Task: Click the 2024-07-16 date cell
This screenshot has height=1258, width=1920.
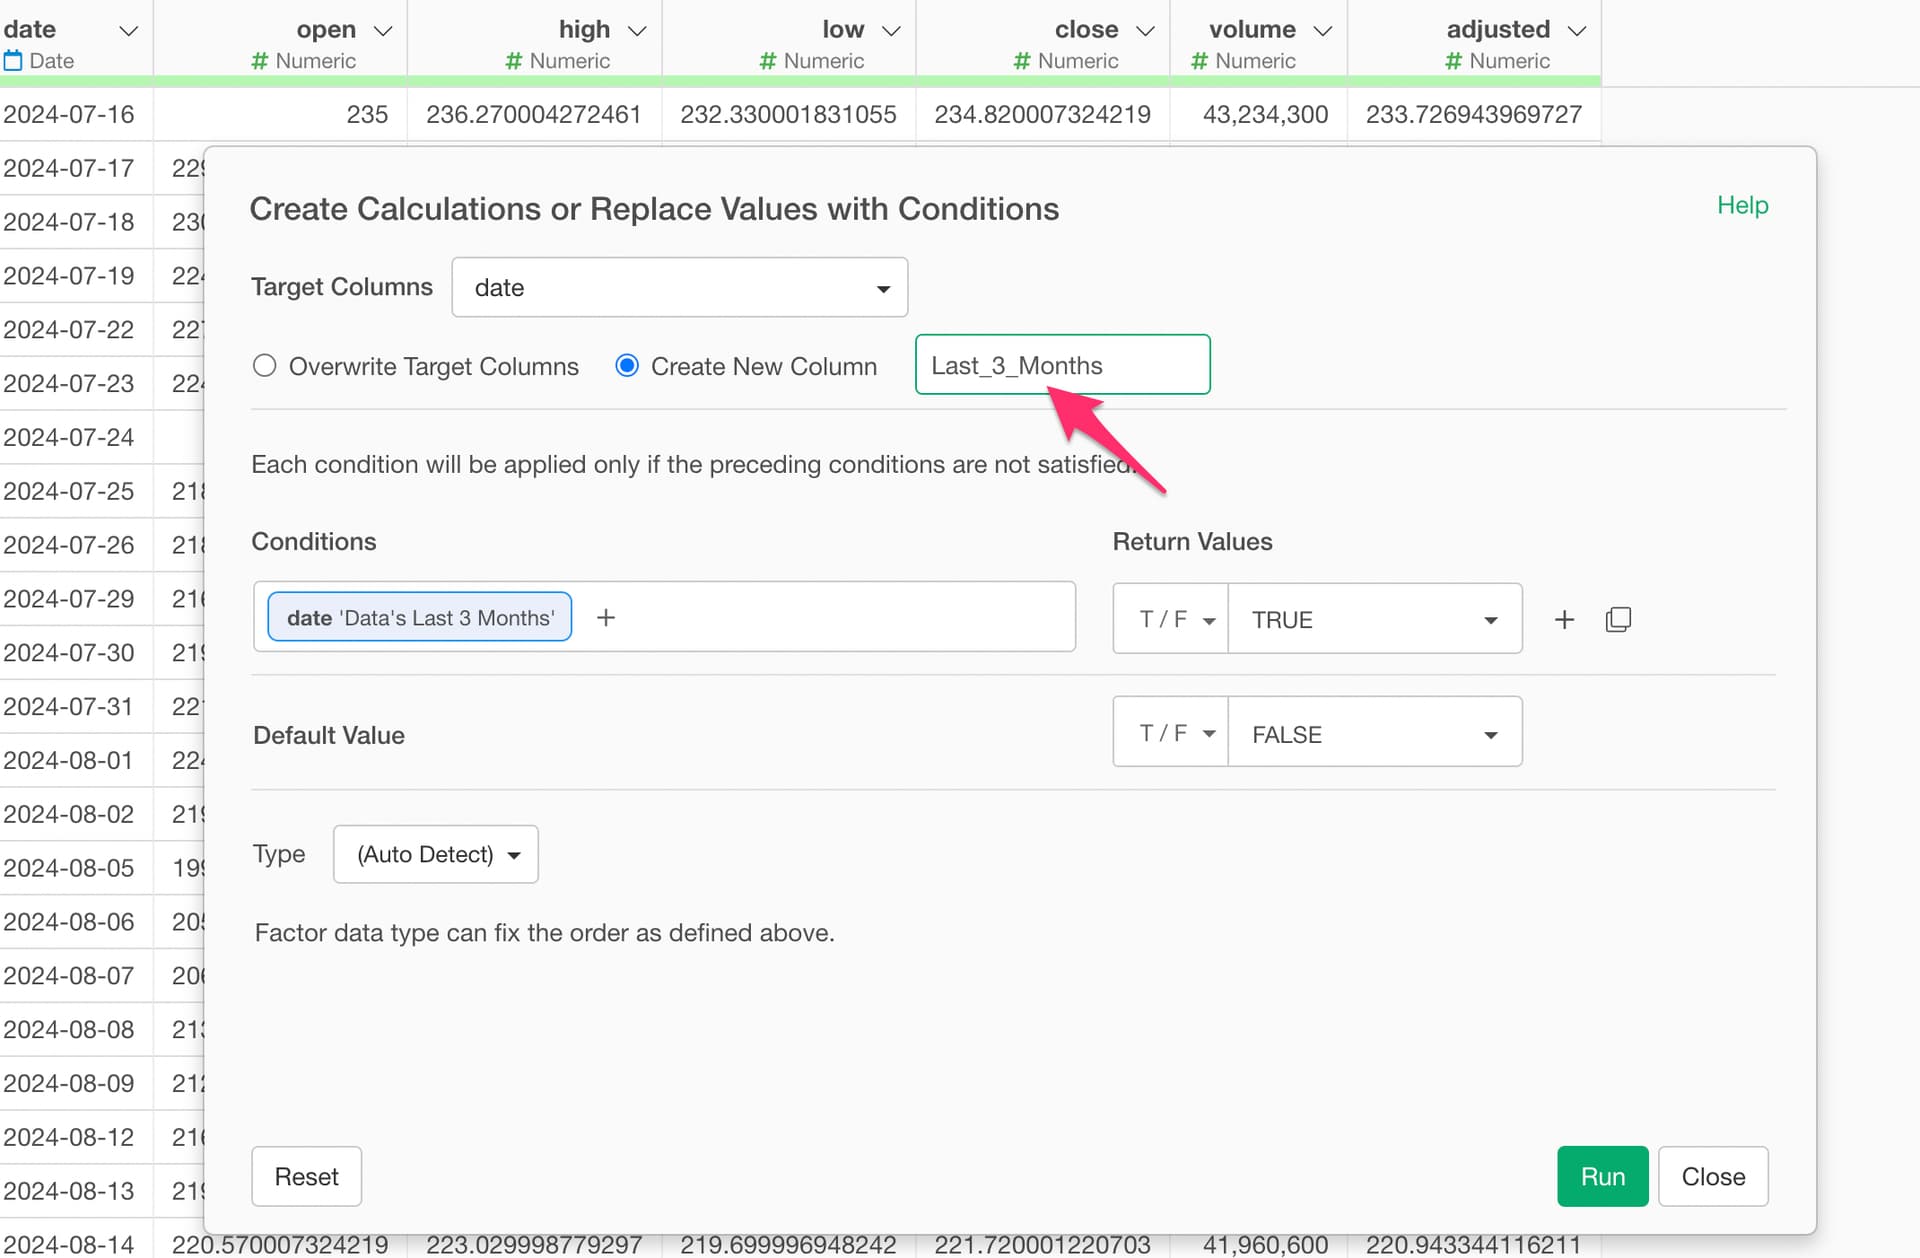Action: tap(77, 114)
